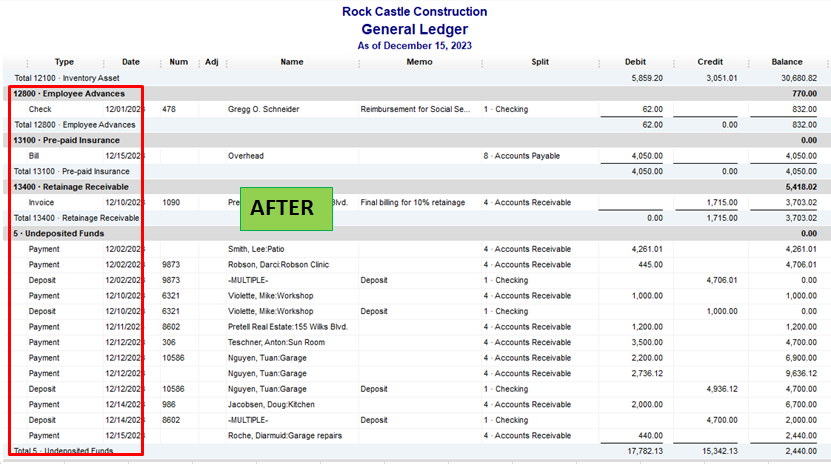Click the Balance column header
The image size is (831, 464).
point(787,62)
